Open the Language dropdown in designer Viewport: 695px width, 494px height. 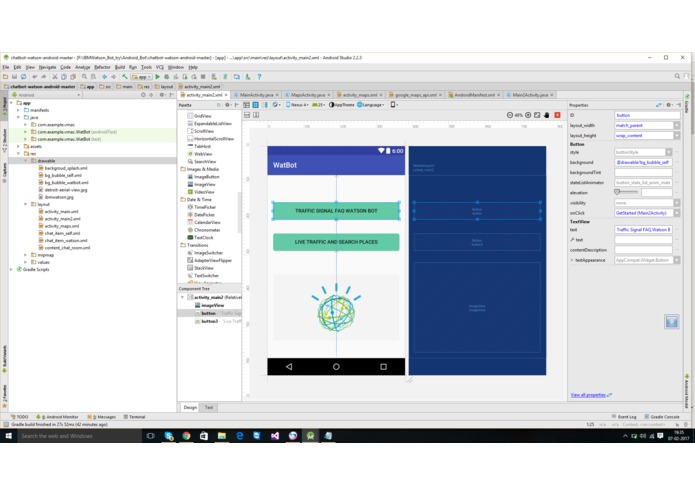click(371, 105)
